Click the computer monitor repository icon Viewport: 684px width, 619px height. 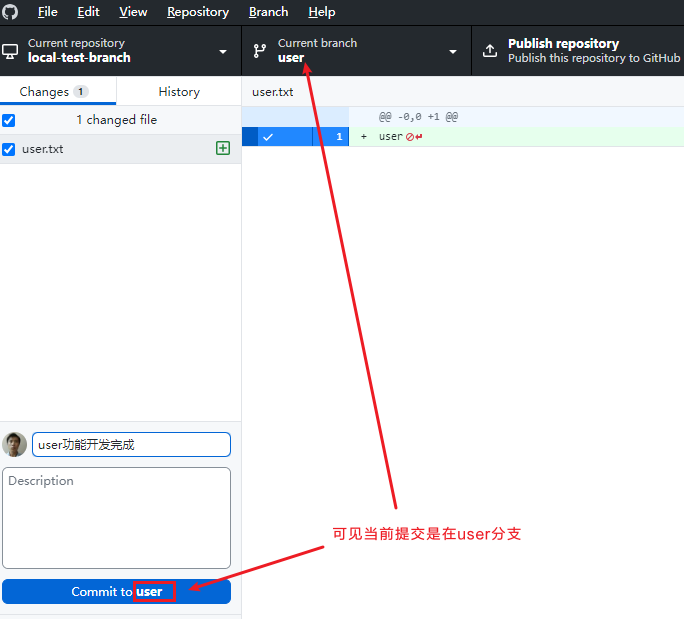(x=10, y=51)
